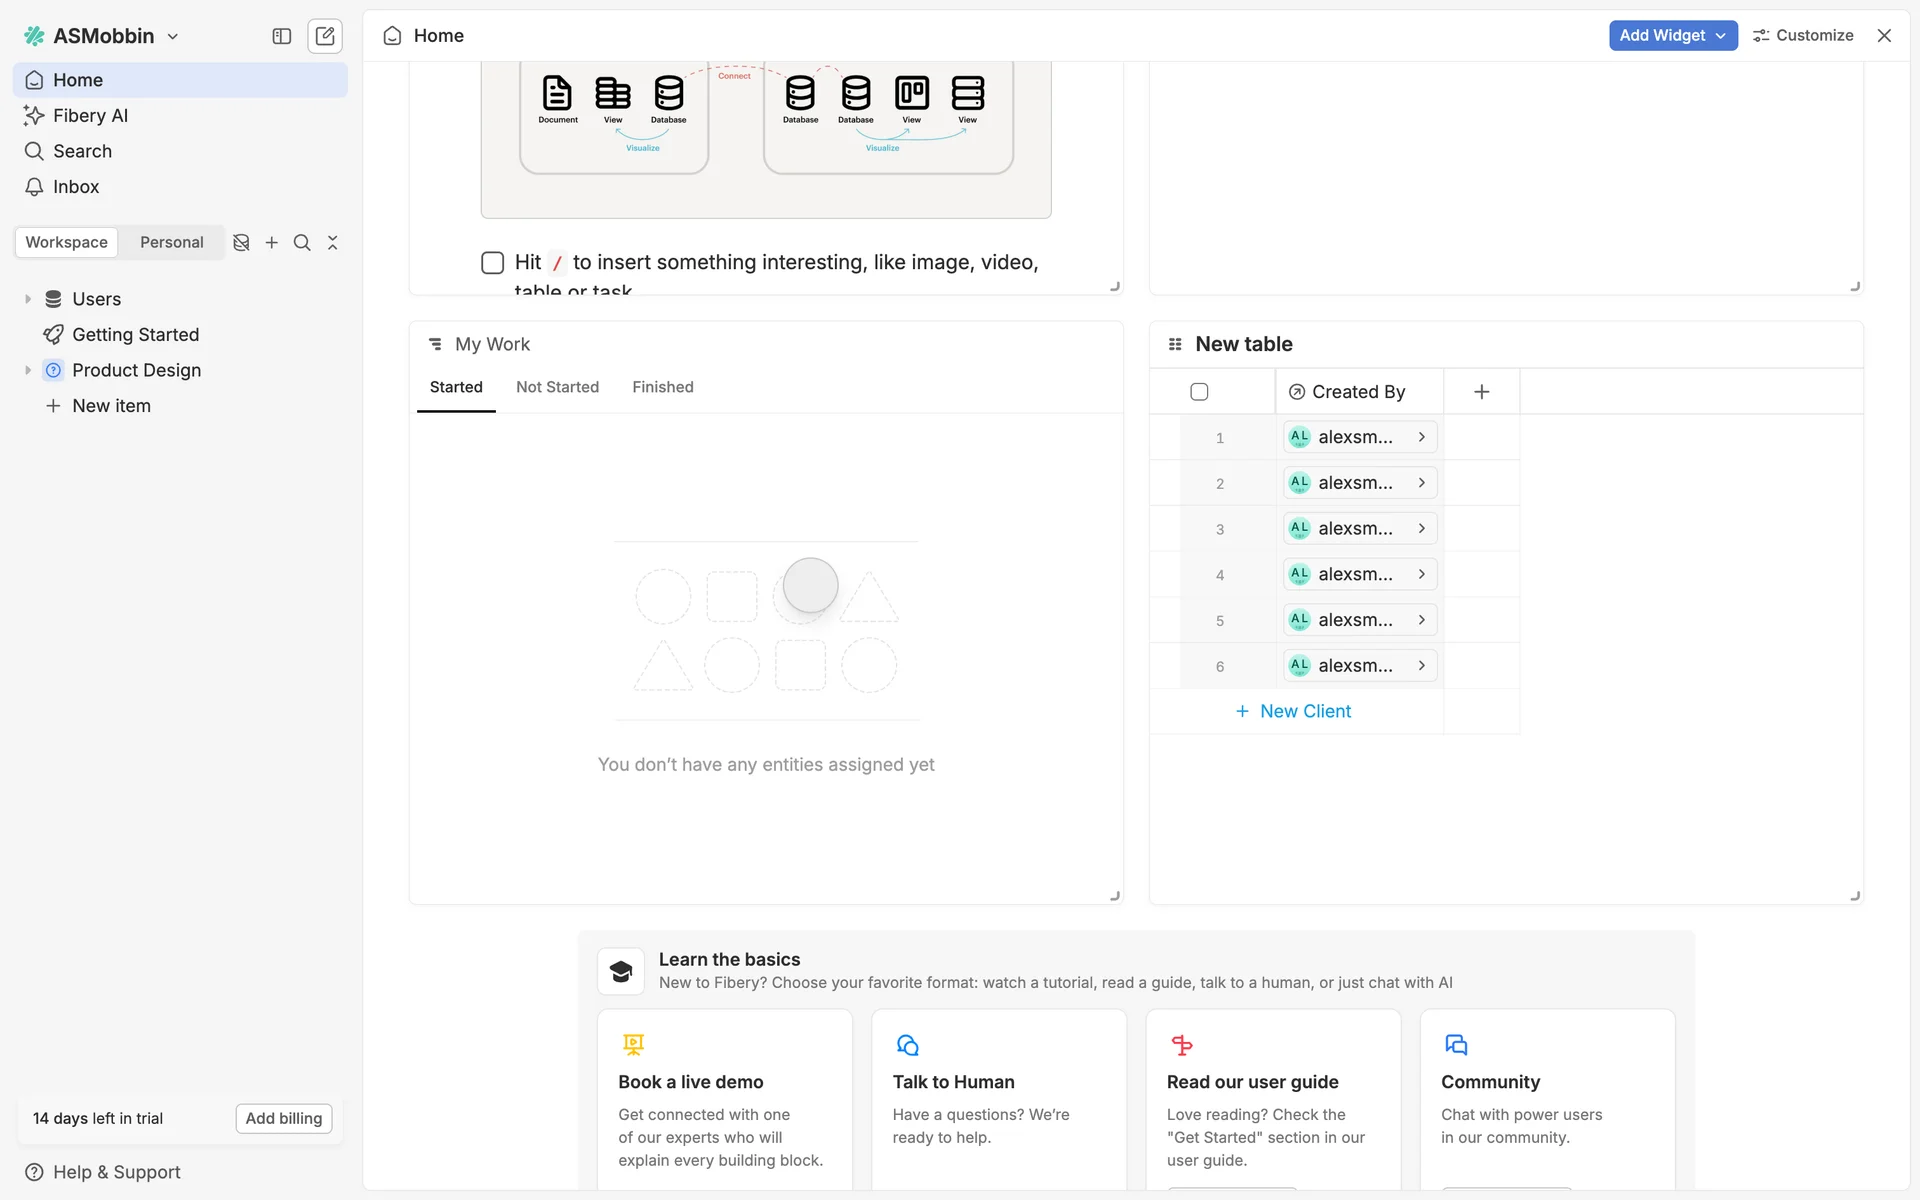Collapse all sidebar items icon
The image size is (1920, 1200).
(333, 243)
